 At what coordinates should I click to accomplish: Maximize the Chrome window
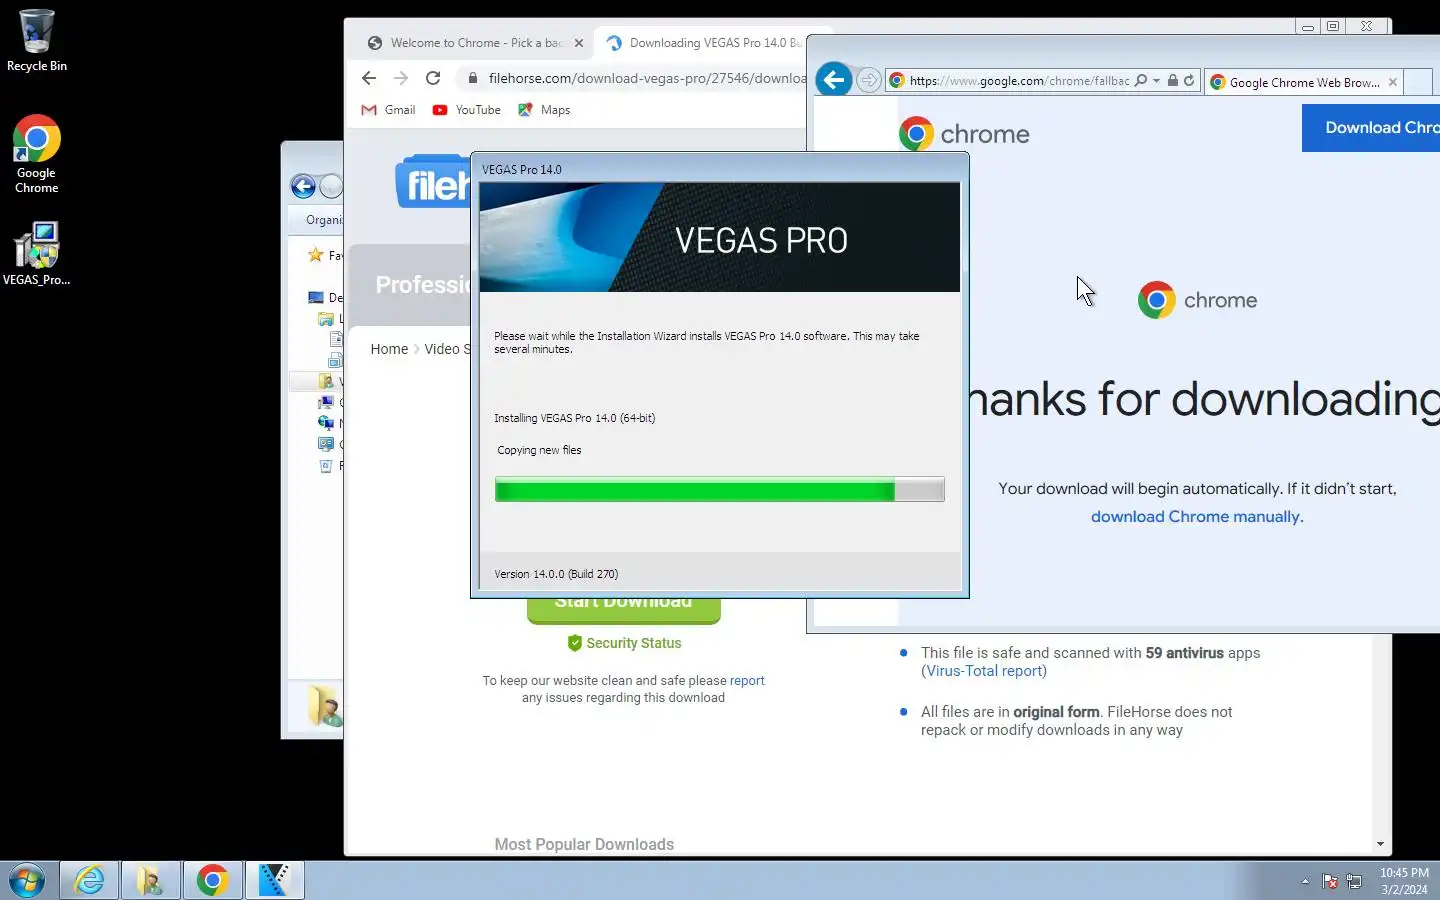pos(1333,27)
